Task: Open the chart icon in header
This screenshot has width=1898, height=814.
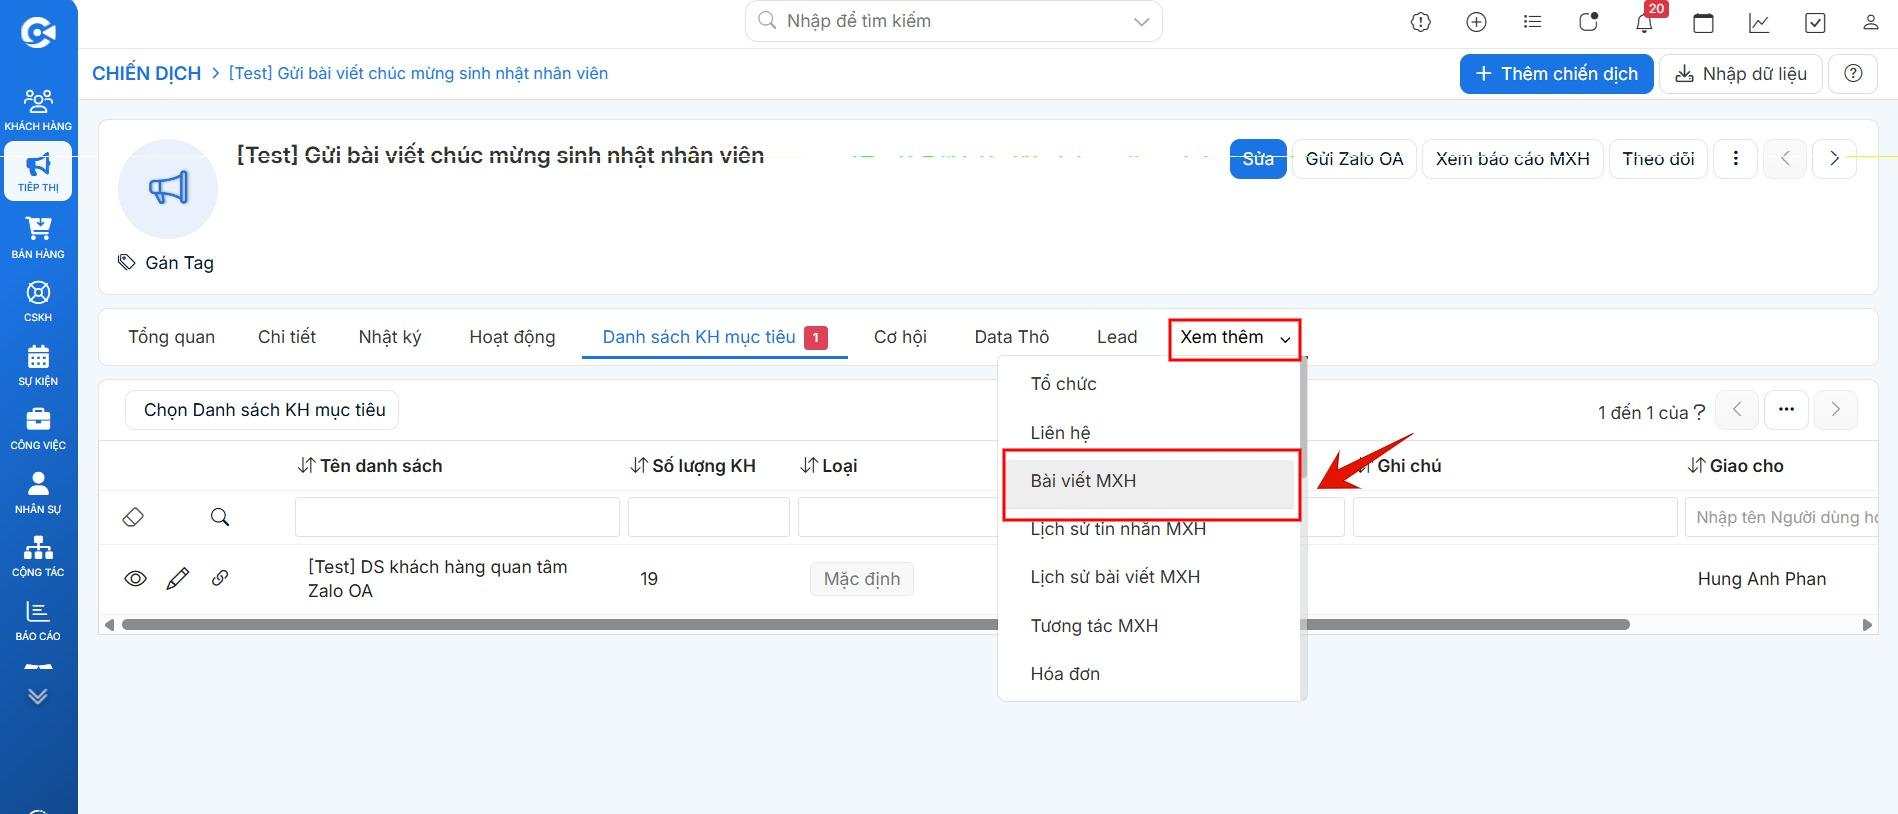Action: 1759,22
